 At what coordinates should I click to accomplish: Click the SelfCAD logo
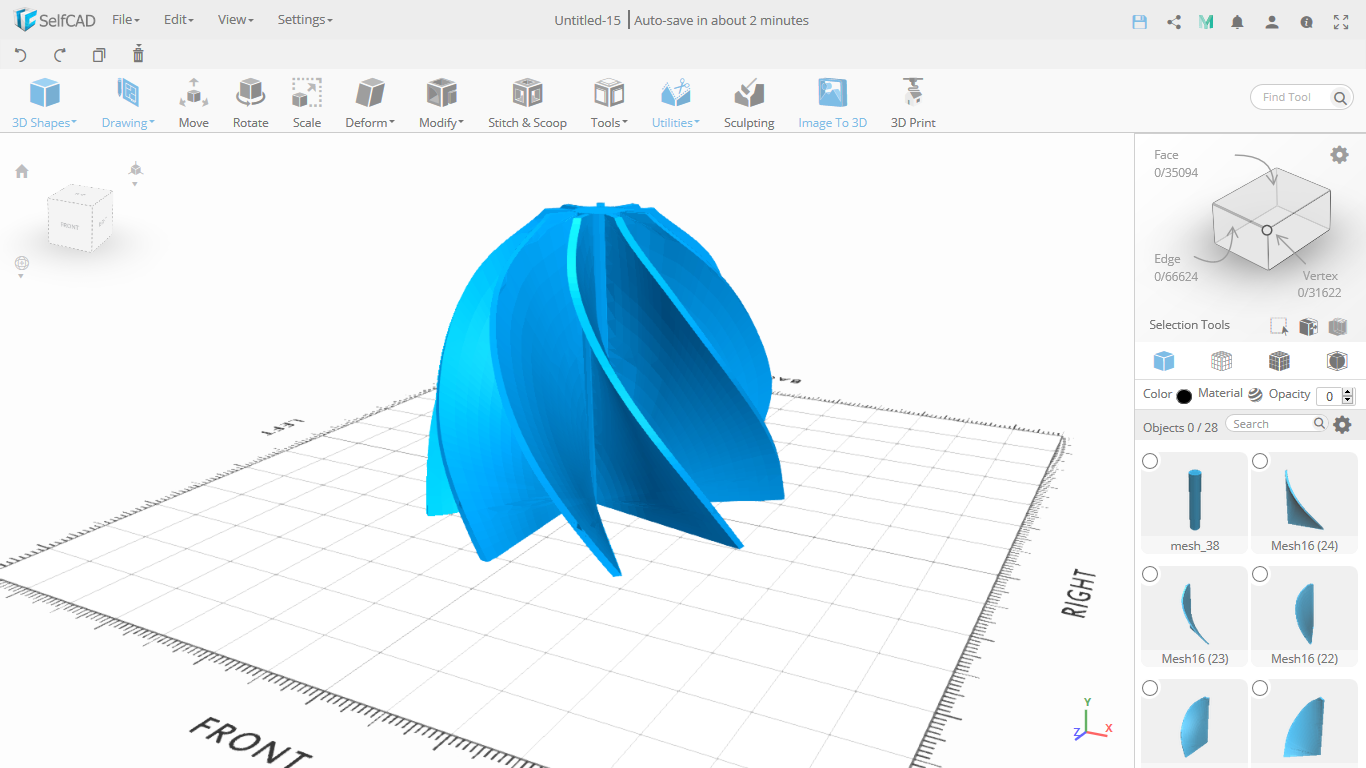tap(55, 20)
